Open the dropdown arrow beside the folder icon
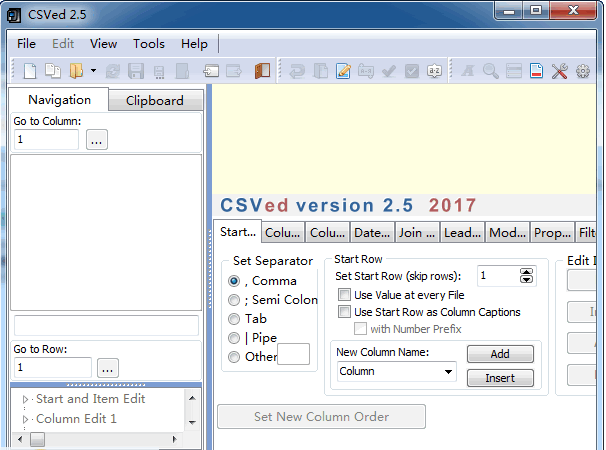Viewport: 606px width, 450px height. [x=93, y=71]
